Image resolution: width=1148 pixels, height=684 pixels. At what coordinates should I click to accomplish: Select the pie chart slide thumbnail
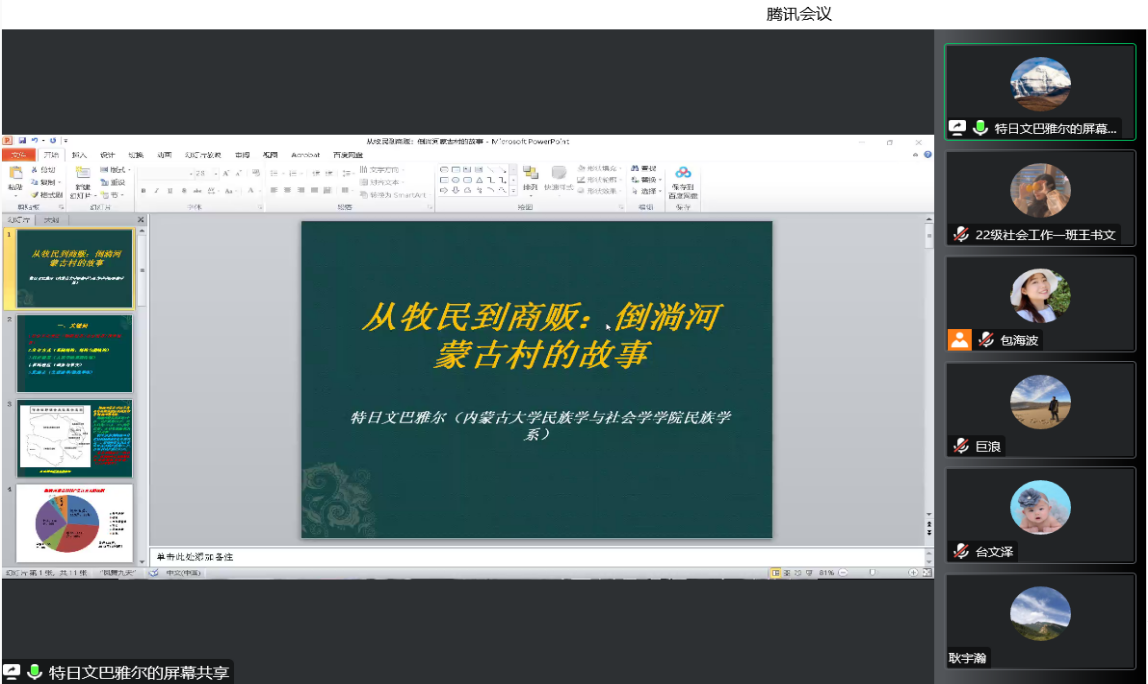tap(74, 522)
